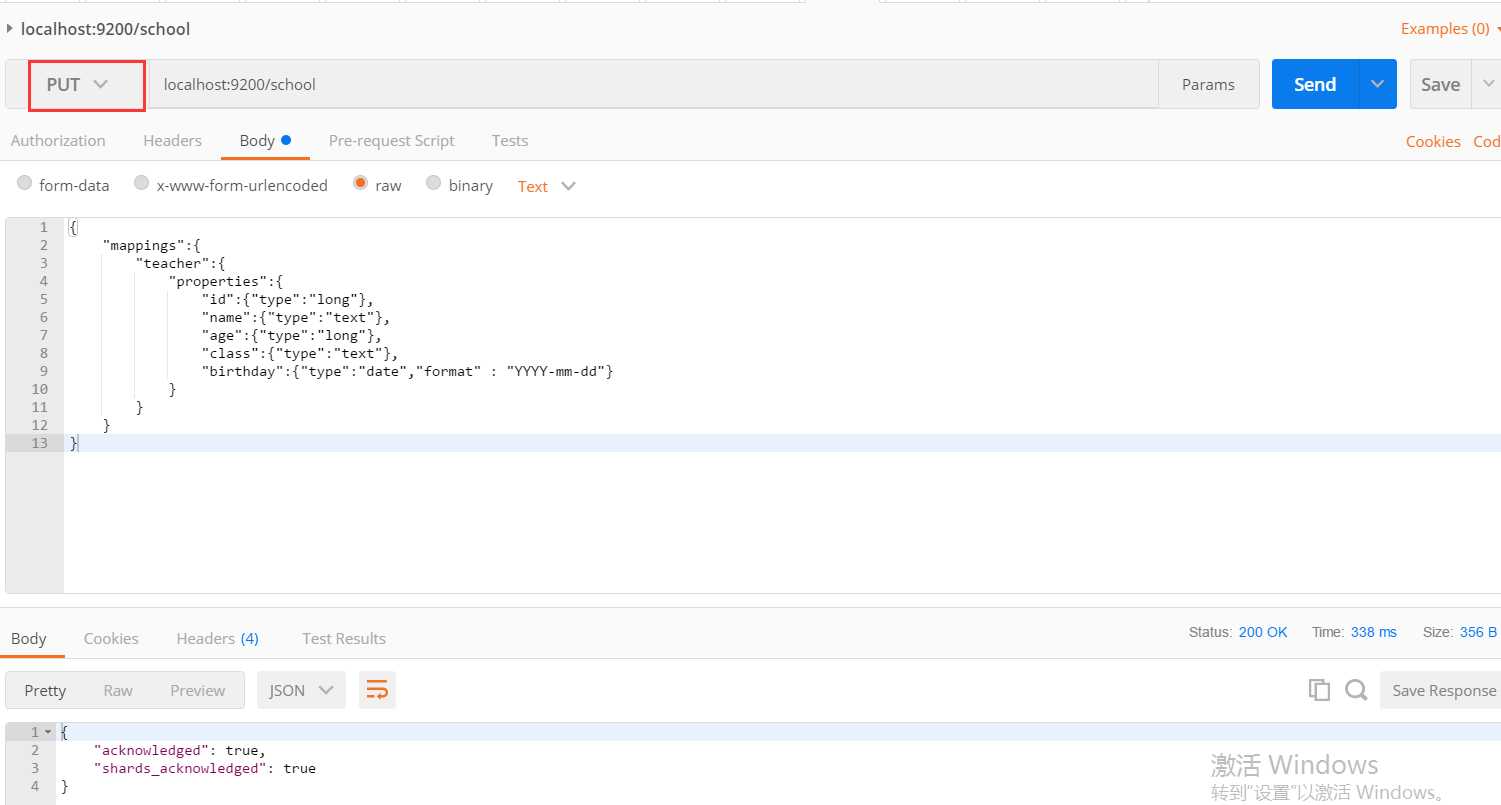Open the PUT HTTP method dropdown
The height and width of the screenshot is (805, 1501).
coord(77,85)
